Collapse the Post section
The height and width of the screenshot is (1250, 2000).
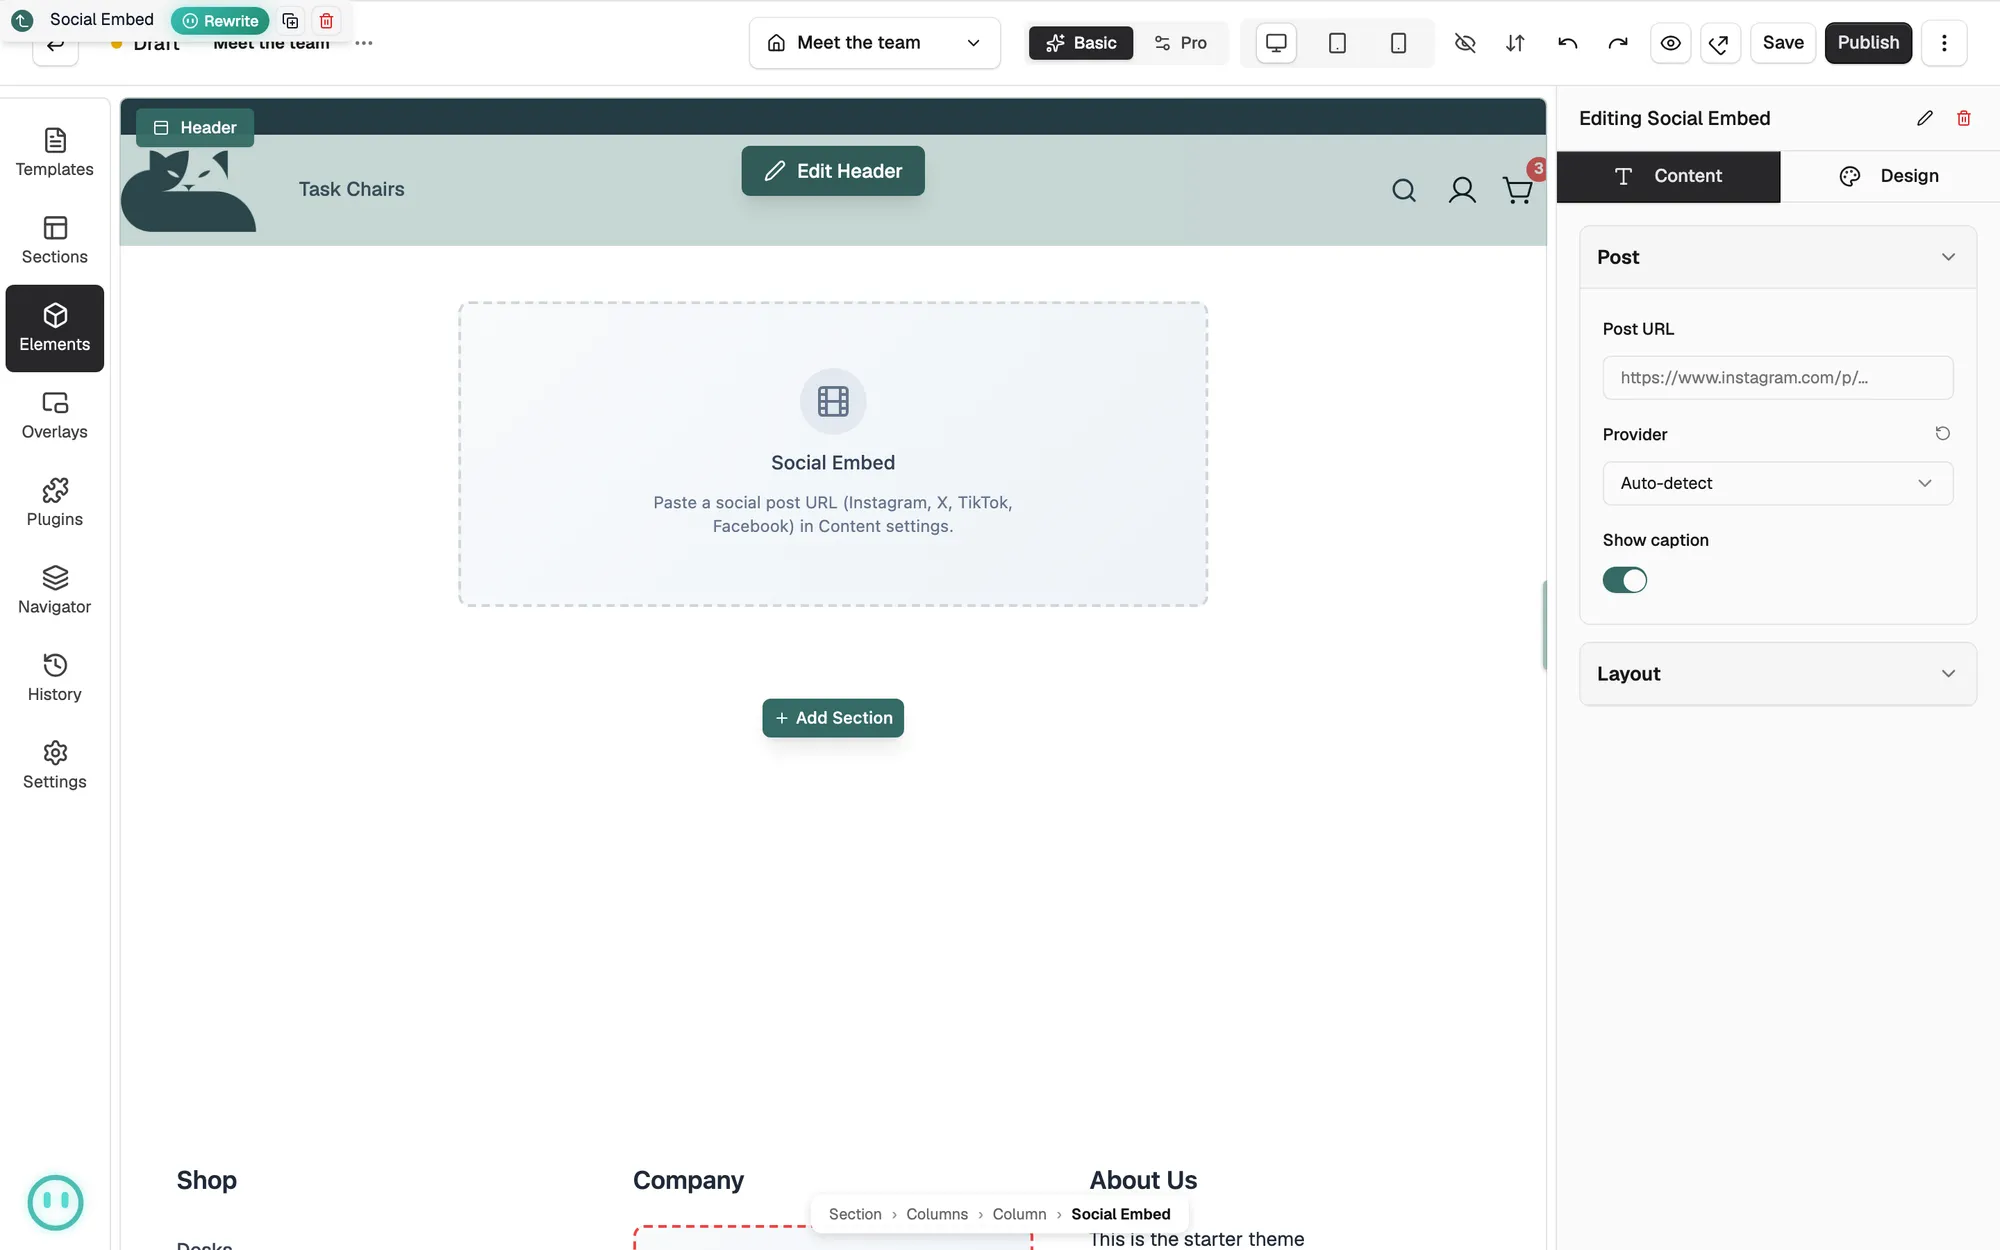pos(1777,257)
